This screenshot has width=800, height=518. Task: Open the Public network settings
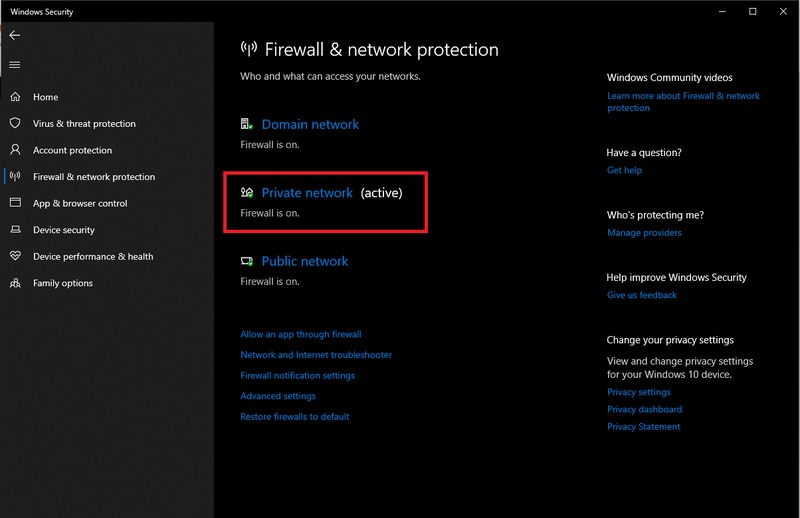[305, 261]
